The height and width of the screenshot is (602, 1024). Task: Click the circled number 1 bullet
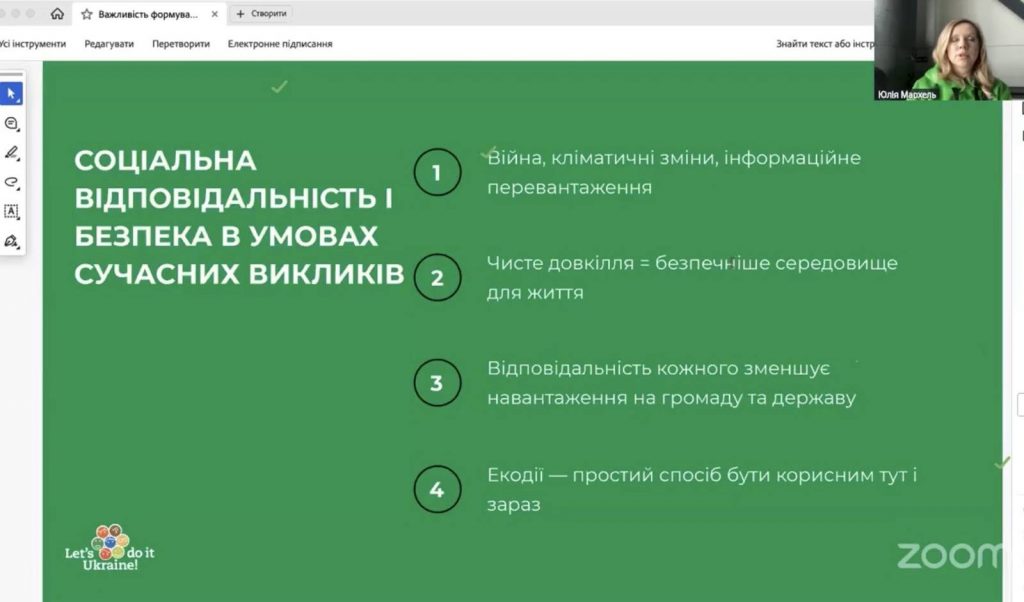(x=436, y=173)
